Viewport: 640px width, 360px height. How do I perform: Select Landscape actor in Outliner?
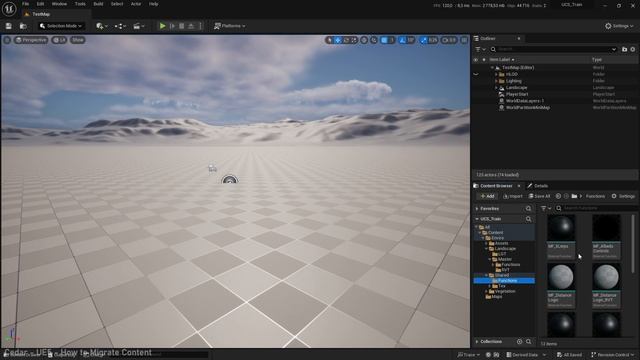click(x=516, y=88)
